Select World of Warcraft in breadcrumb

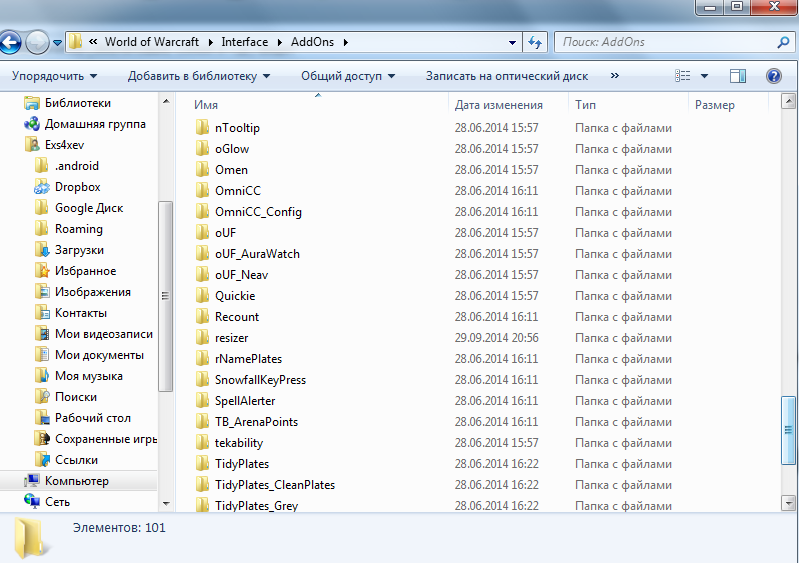[x=152, y=42]
